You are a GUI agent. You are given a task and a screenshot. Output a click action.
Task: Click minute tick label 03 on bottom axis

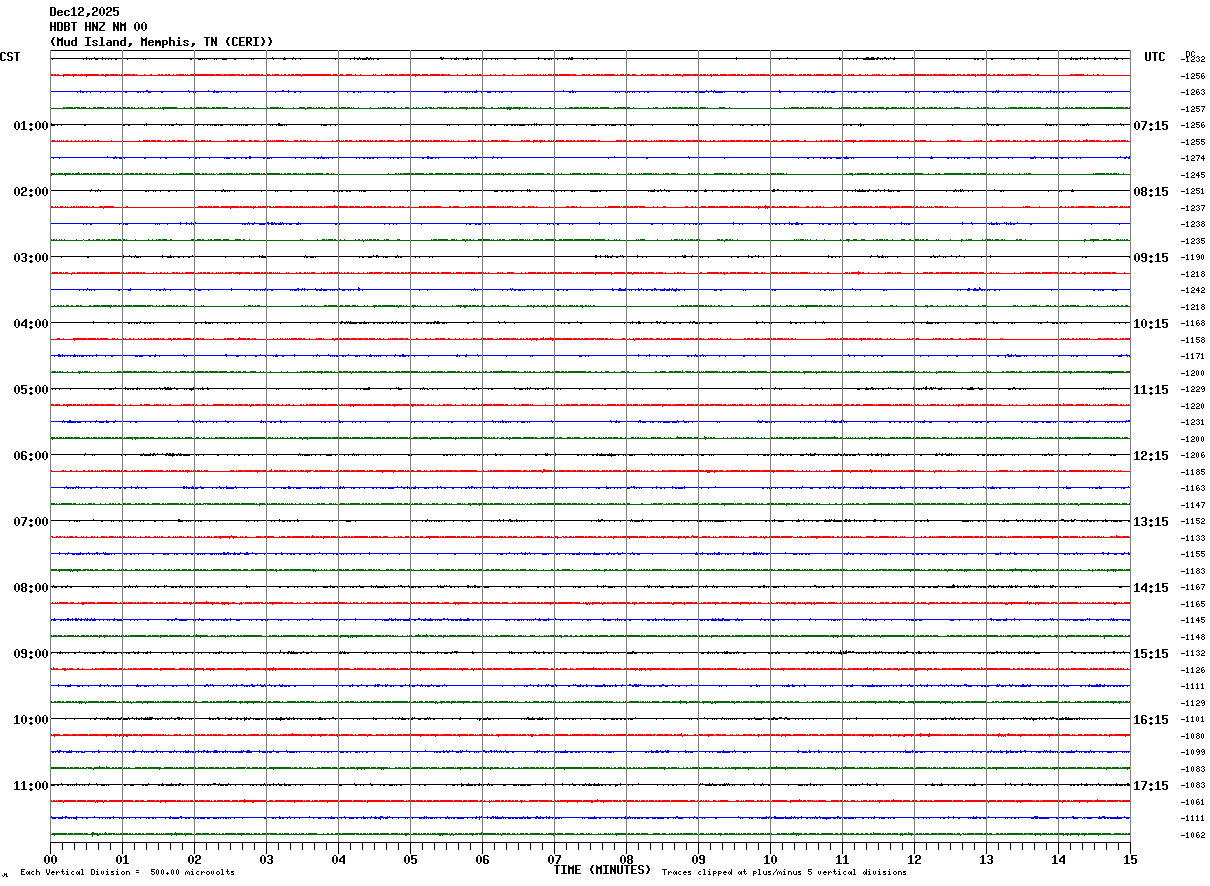coord(266,859)
